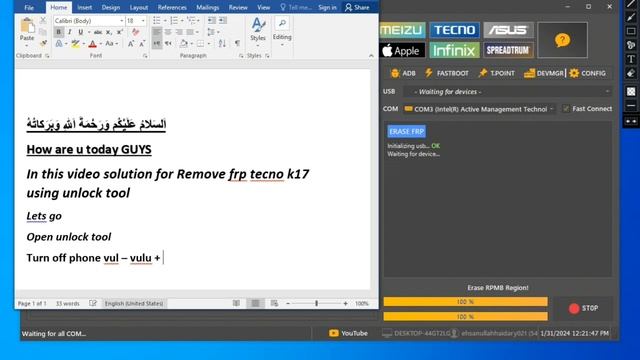This screenshot has width=640, height=360.
Task: Toggle Show/Hide paragraph marks
Action: coord(238,44)
